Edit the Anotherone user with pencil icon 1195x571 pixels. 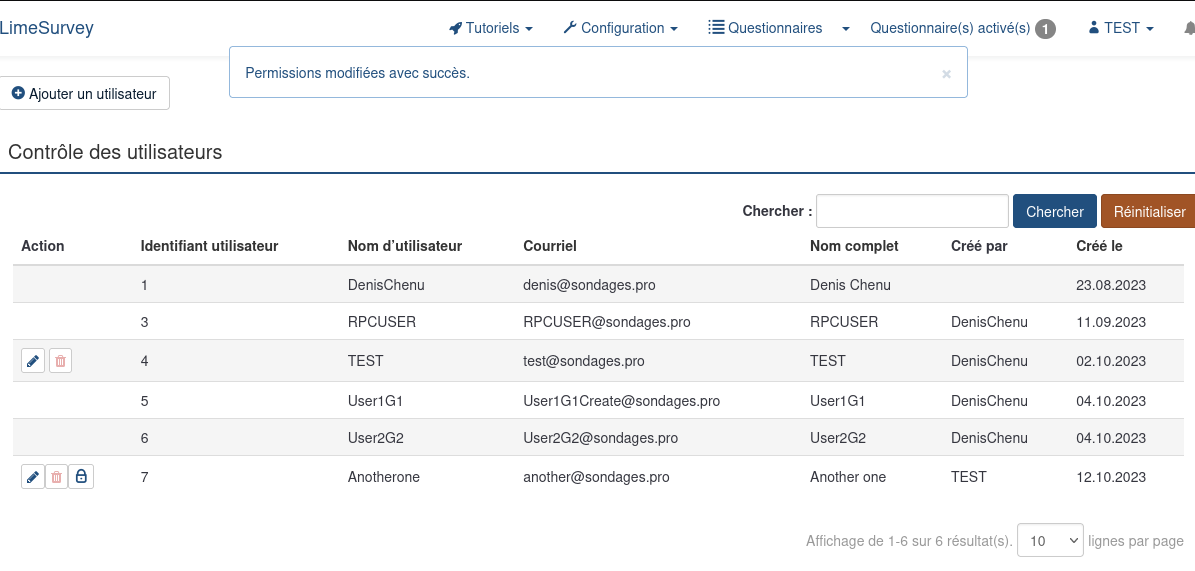pyautogui.click(x=33, y=477)
